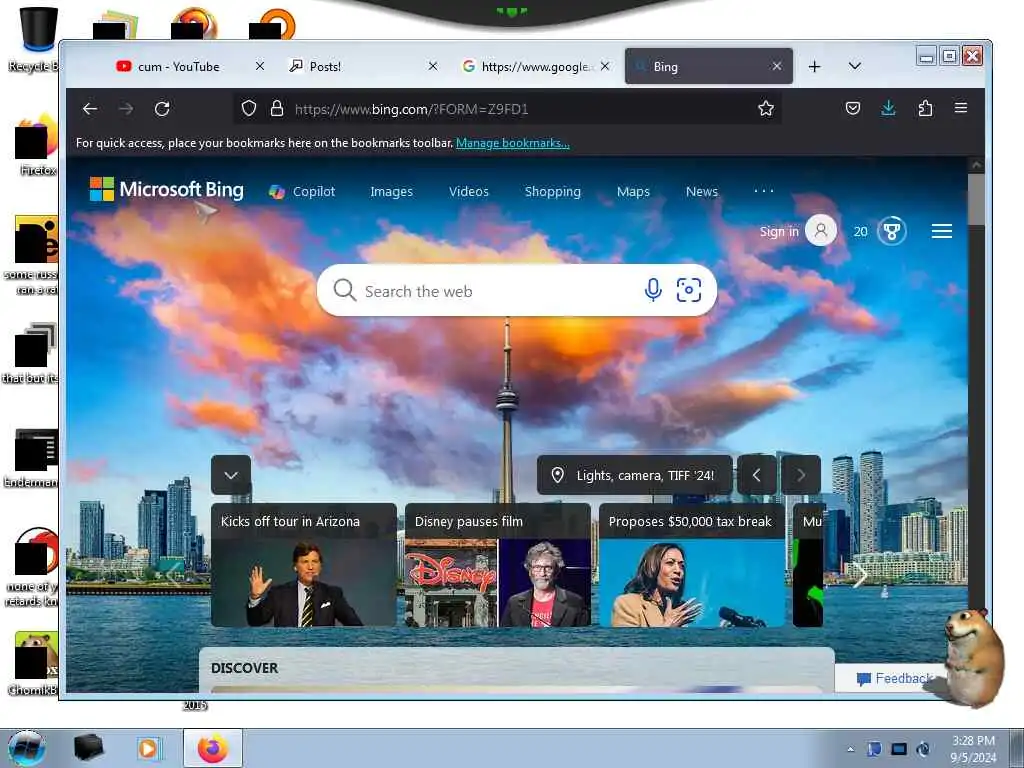Image resolution: width=1024 pixels, height=768 pixels.
Task: Open the Disney pauses film news card
Action: [x=498, y=565]
